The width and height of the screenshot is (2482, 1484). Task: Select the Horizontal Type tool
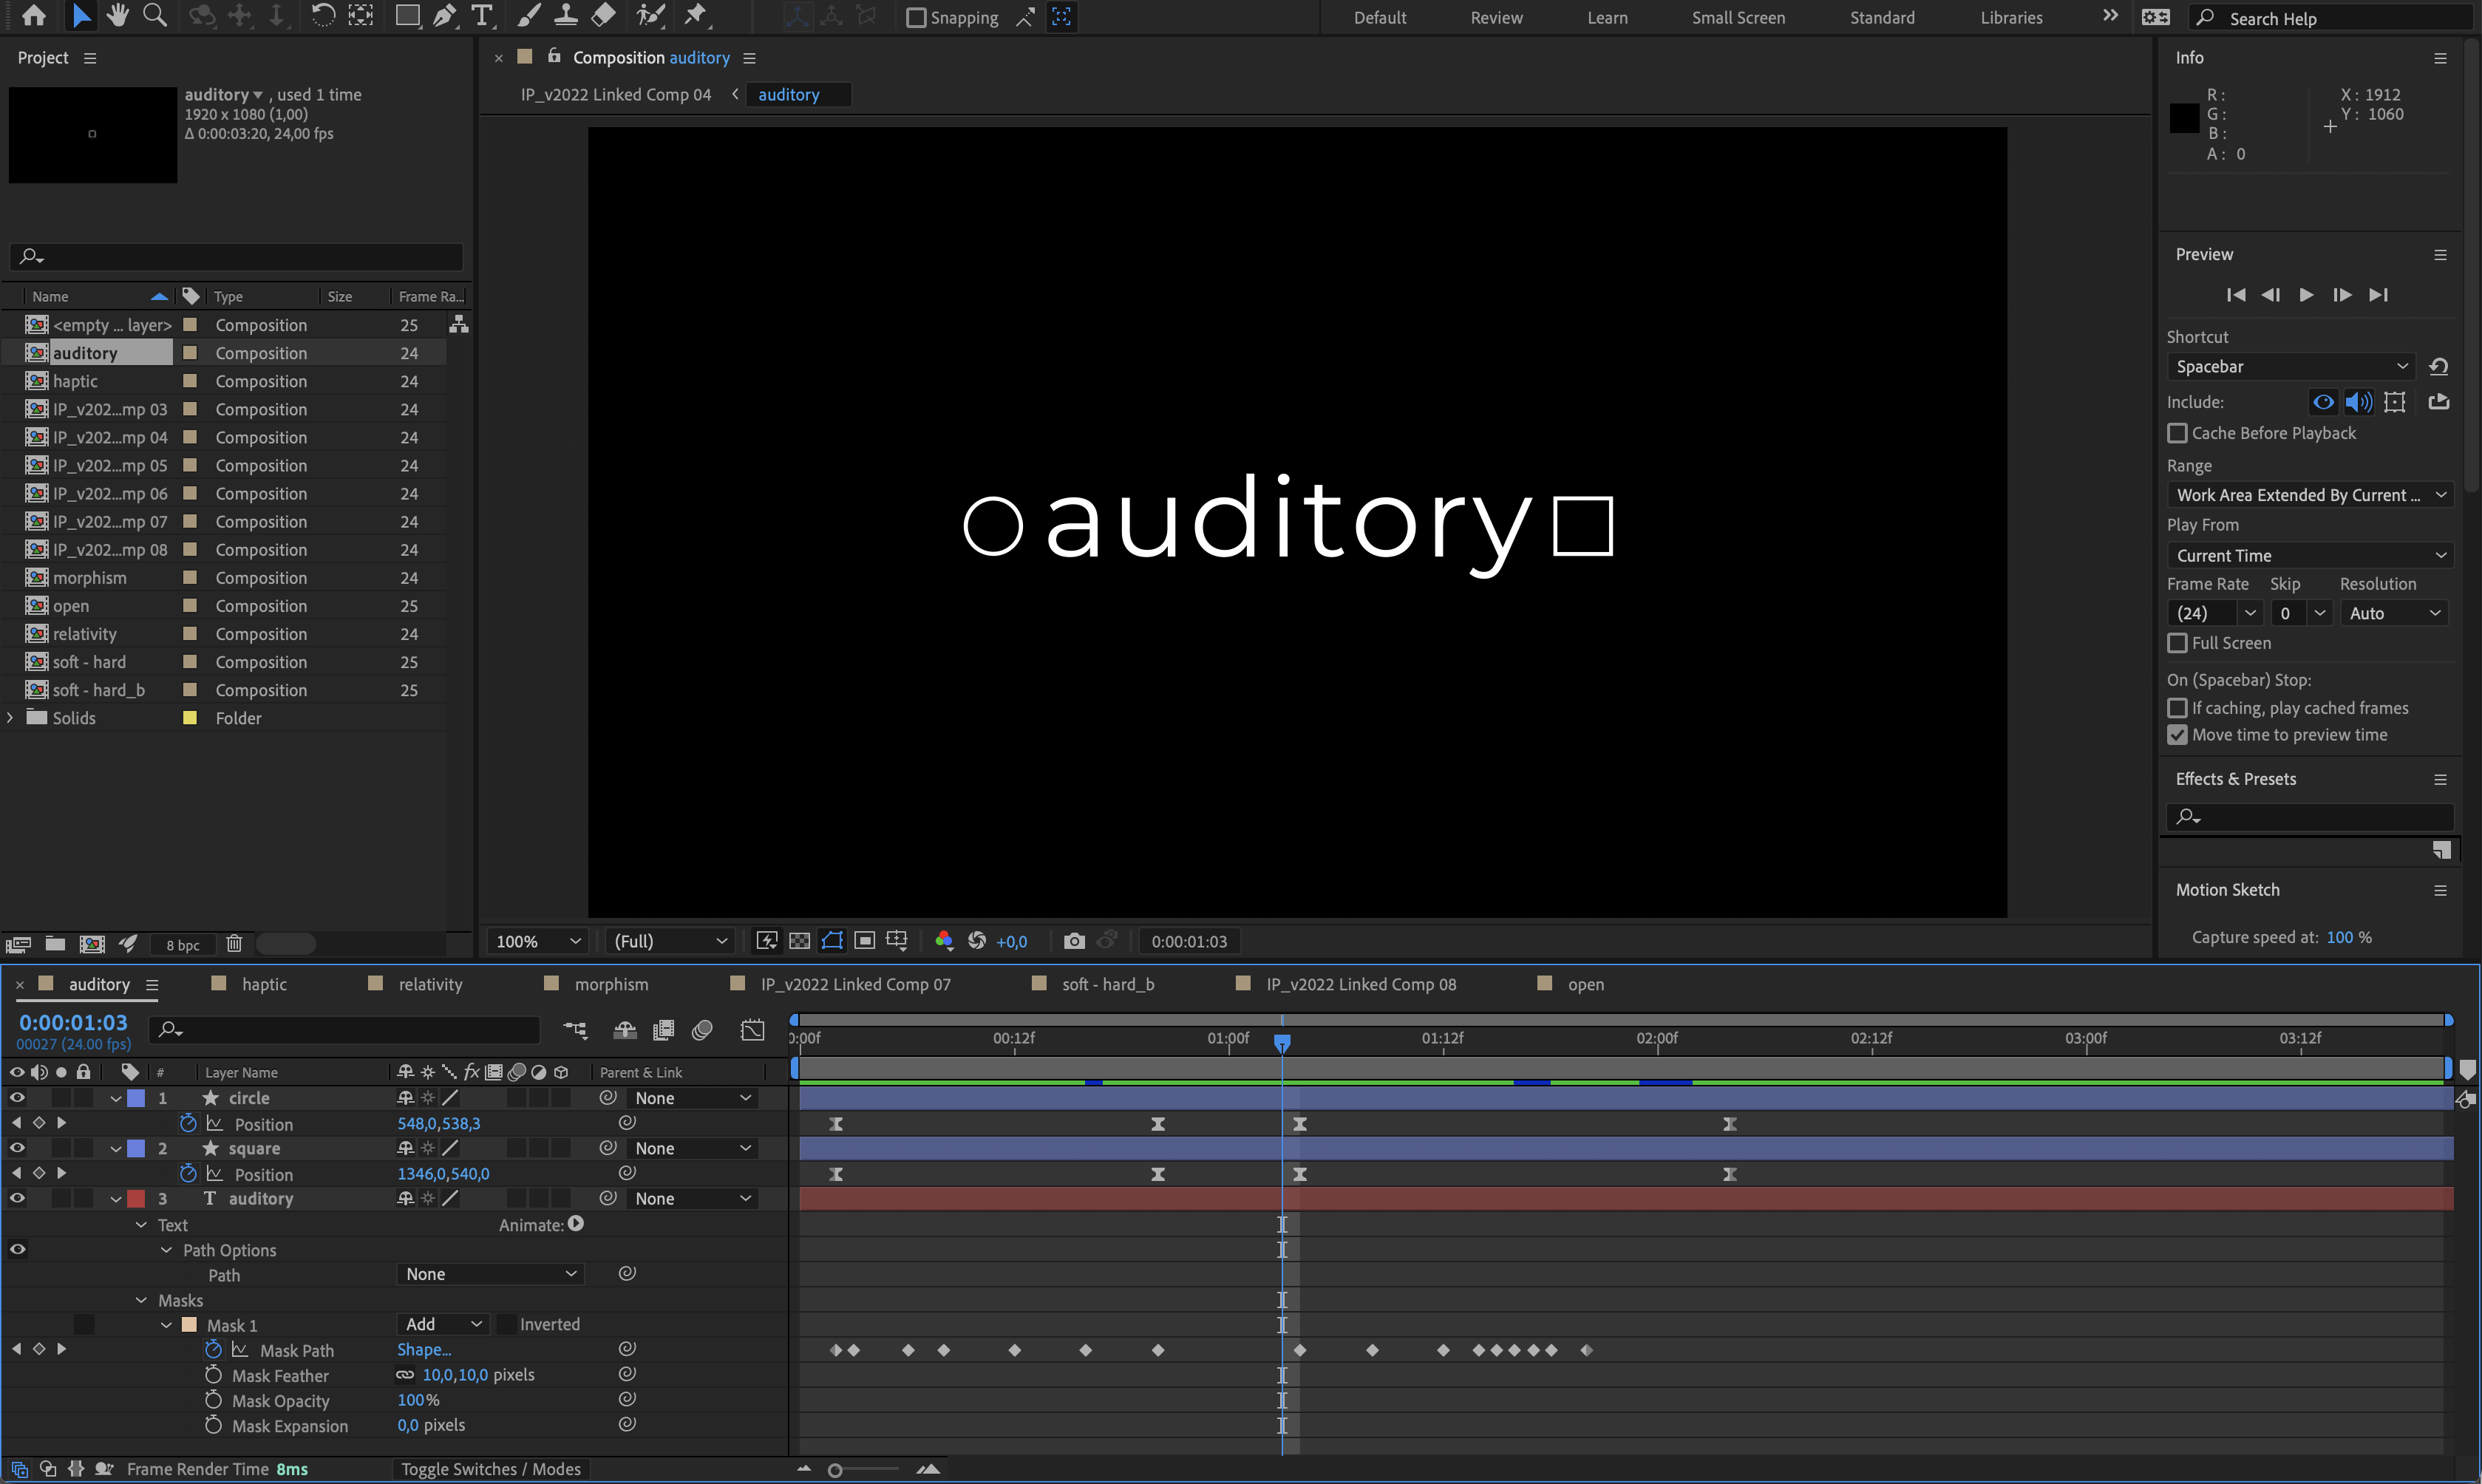coord(482,15)
